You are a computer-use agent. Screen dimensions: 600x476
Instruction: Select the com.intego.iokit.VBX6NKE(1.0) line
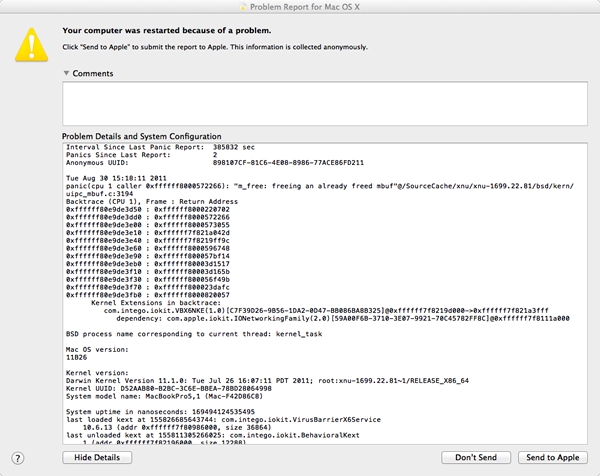coord(326,311)
